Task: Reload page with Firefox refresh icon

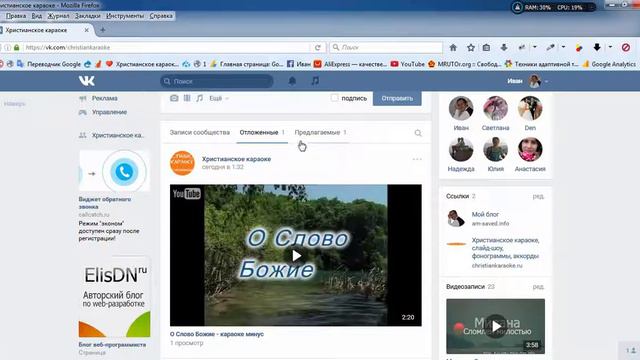Action: point(318,47)
